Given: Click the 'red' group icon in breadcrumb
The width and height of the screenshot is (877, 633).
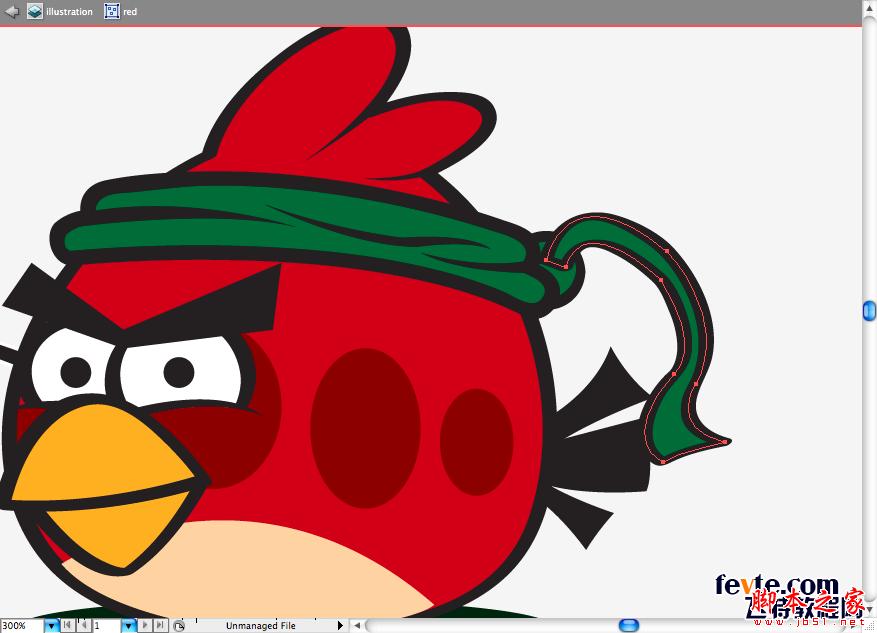Looking at the screenshot, I should [112, 11].
